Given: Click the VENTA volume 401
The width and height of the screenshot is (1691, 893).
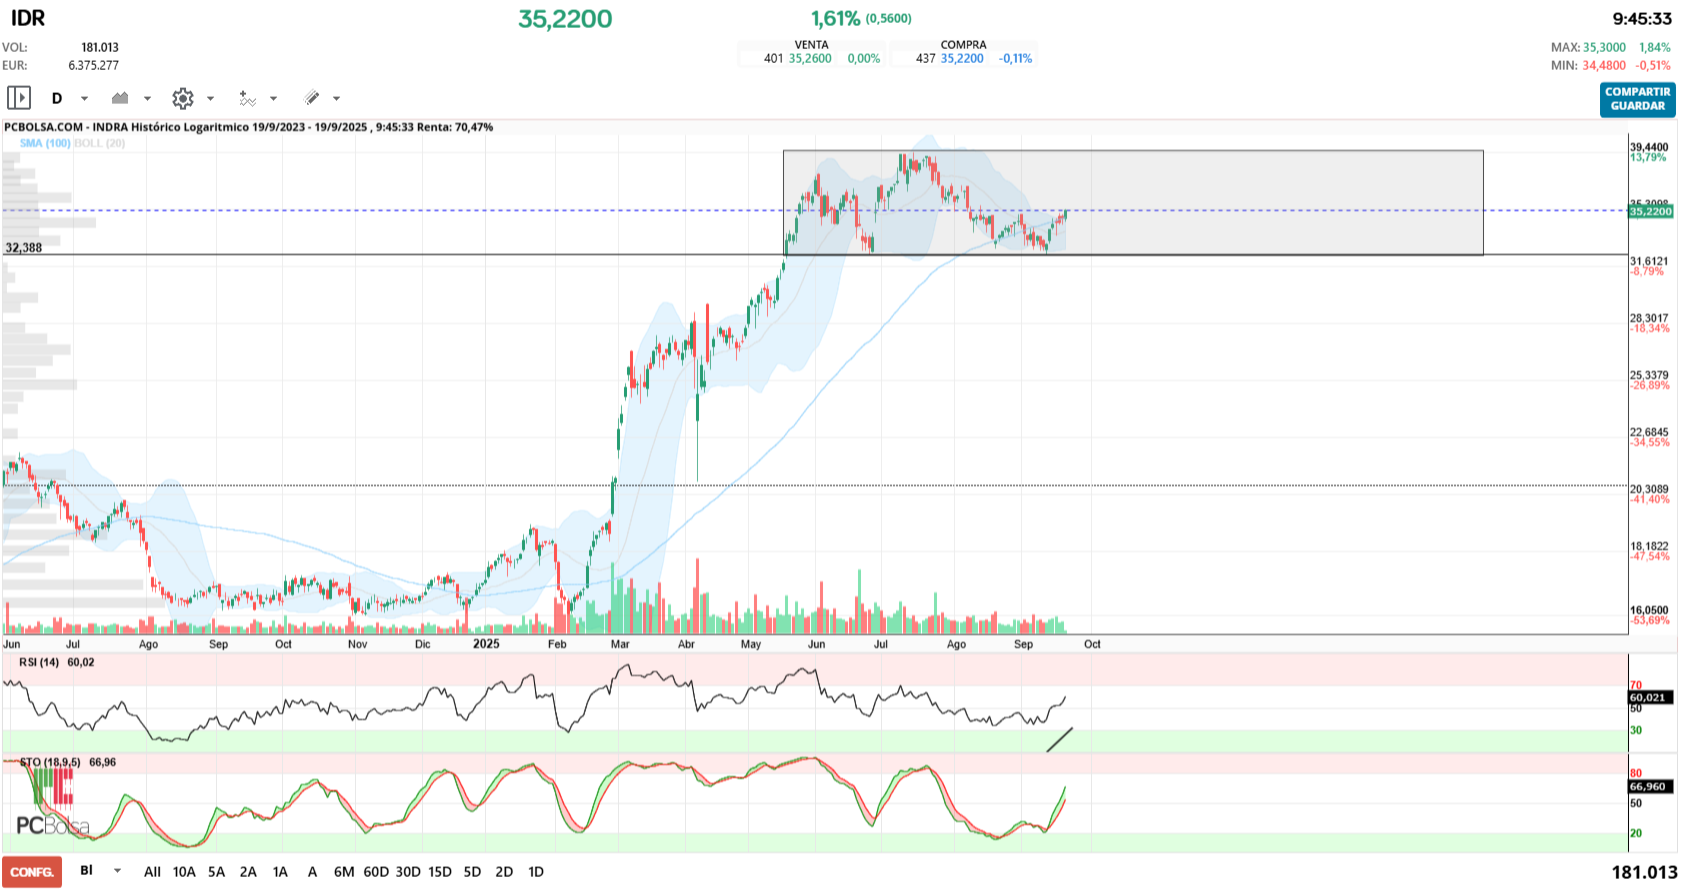Looking at the screenshot, I should pos(773,59).
